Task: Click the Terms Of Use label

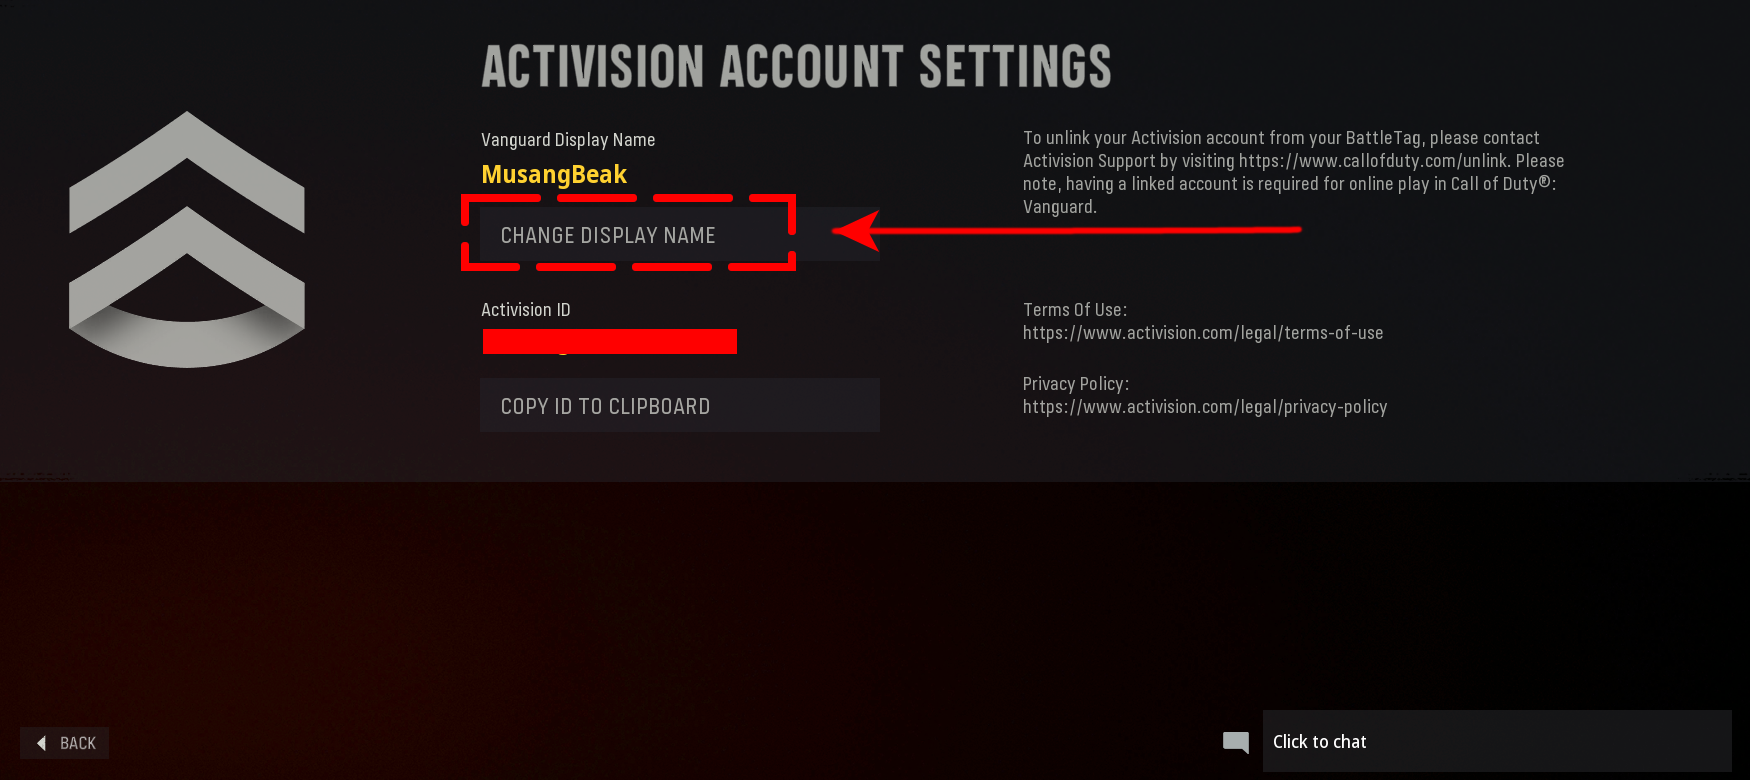Action: [x=1075, y=310]
